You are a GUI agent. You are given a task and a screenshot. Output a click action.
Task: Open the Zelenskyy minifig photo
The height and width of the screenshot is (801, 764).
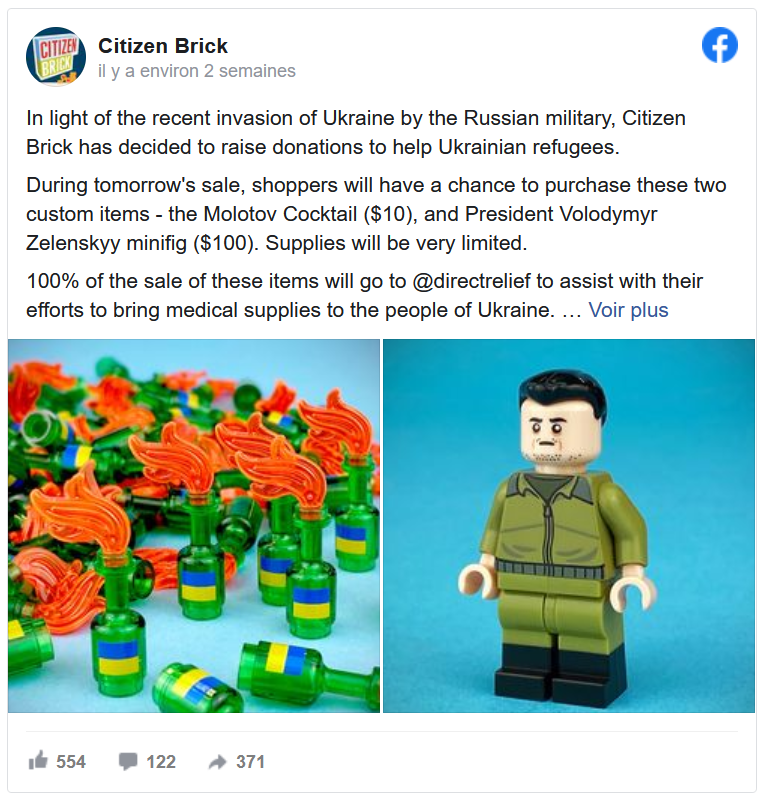[x=569, y=526]
